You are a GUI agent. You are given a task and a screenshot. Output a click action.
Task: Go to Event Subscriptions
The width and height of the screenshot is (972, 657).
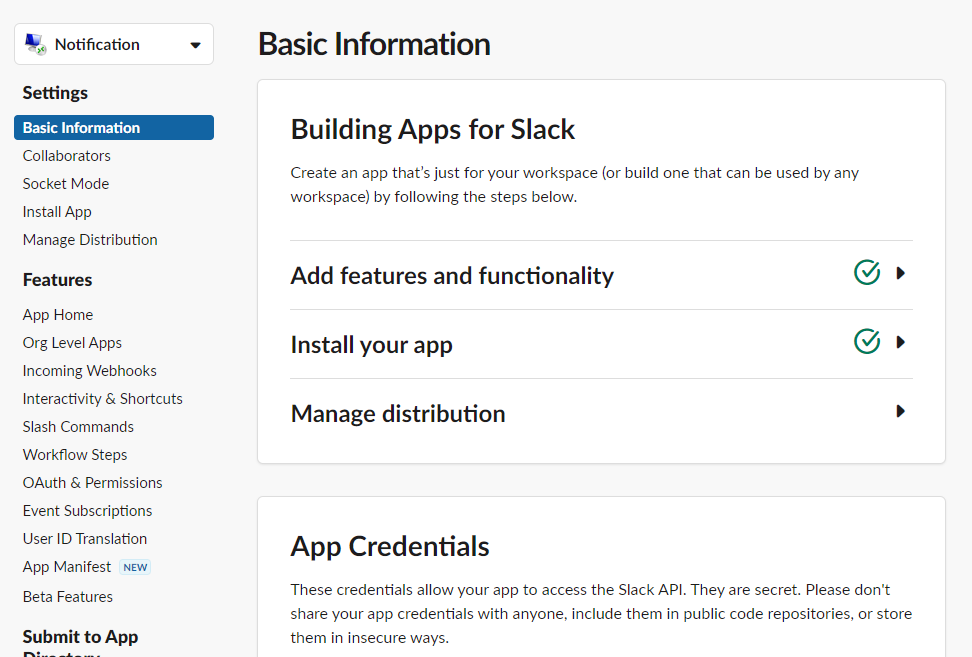point(87,511)
